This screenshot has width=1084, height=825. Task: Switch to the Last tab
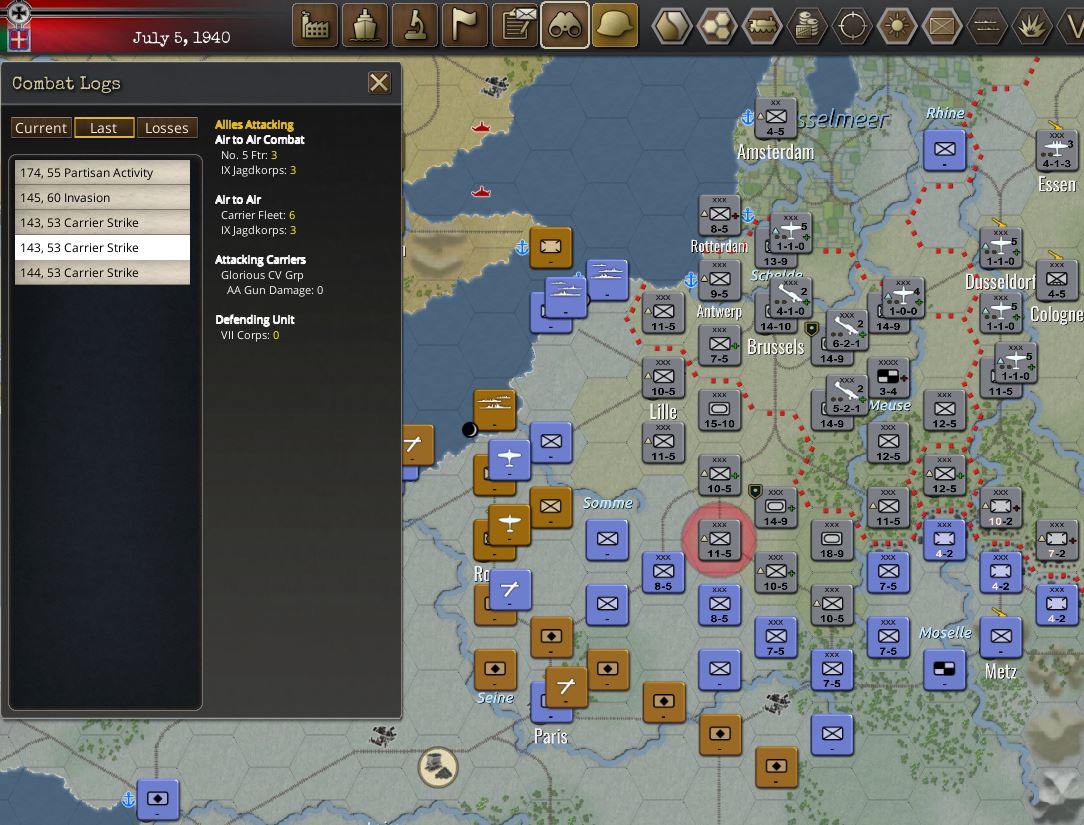click(104, 128)
